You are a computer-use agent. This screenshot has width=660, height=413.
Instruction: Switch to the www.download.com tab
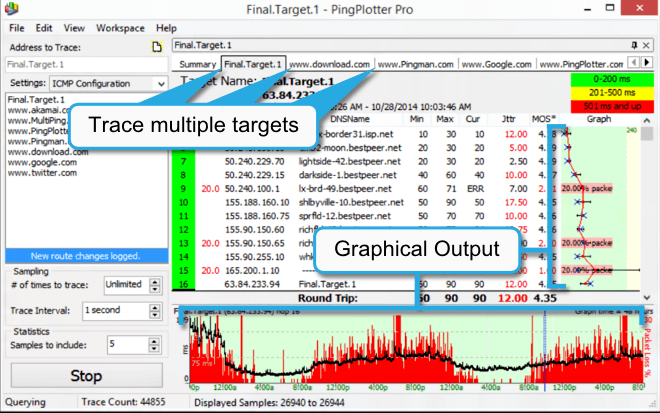(x=330, y=64)
